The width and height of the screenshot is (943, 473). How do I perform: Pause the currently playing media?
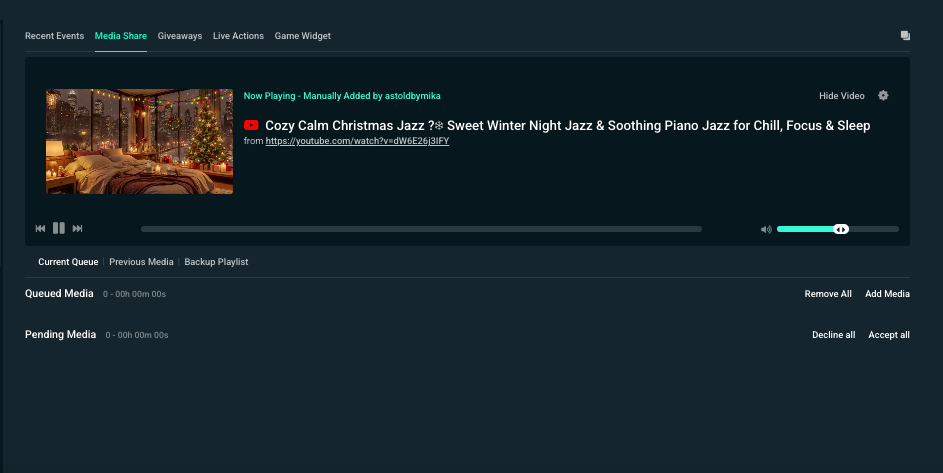(x=59, y=229)
